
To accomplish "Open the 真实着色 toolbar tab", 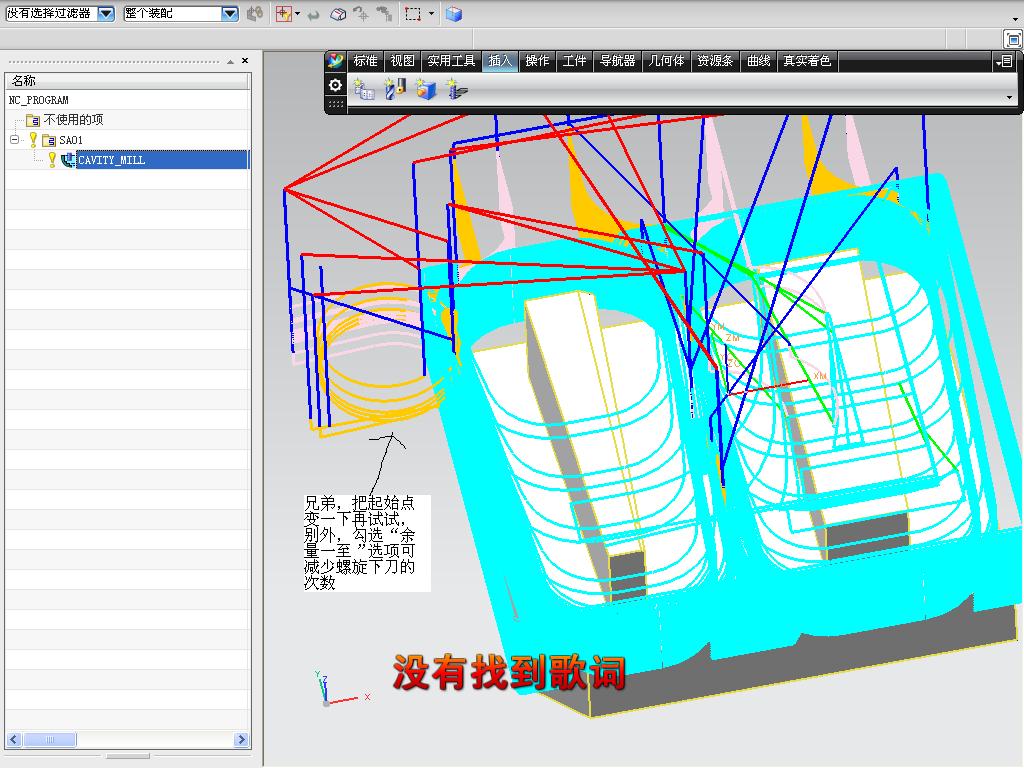I will 807,61.
